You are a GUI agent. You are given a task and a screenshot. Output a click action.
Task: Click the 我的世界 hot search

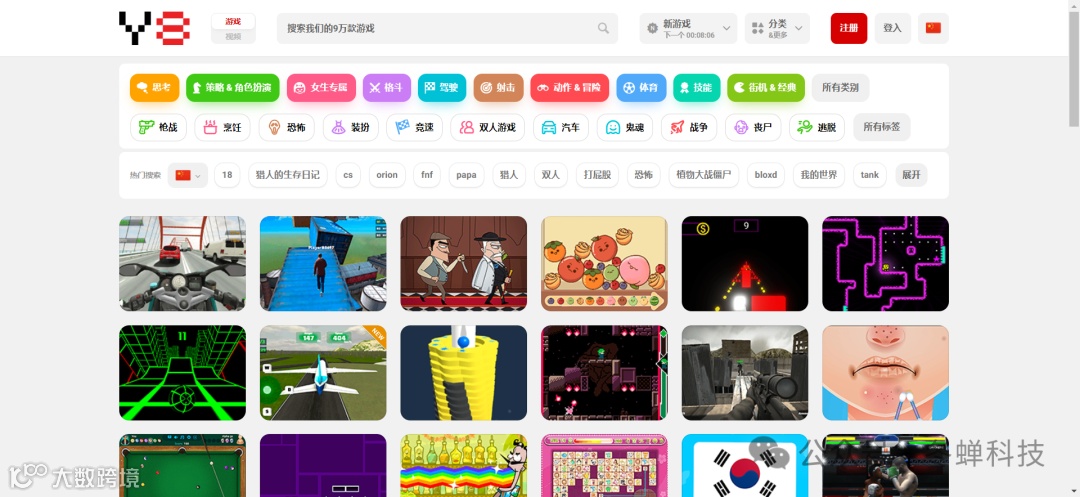(x=818, y=176)
